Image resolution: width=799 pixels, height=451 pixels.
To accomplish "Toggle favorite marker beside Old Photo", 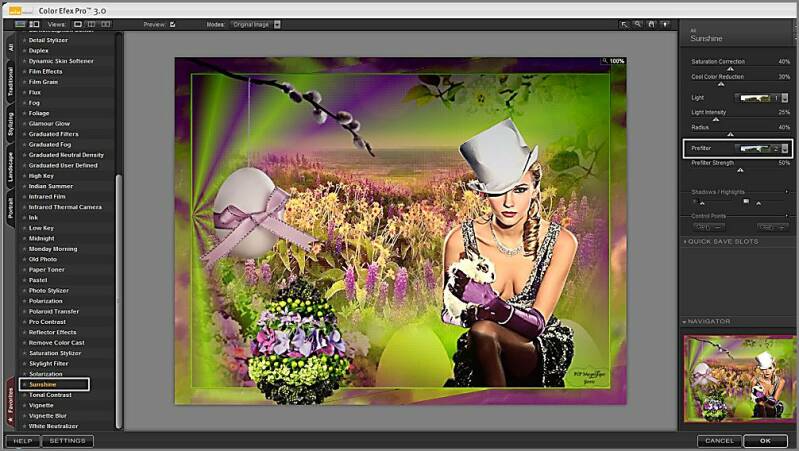I will 24,259.
